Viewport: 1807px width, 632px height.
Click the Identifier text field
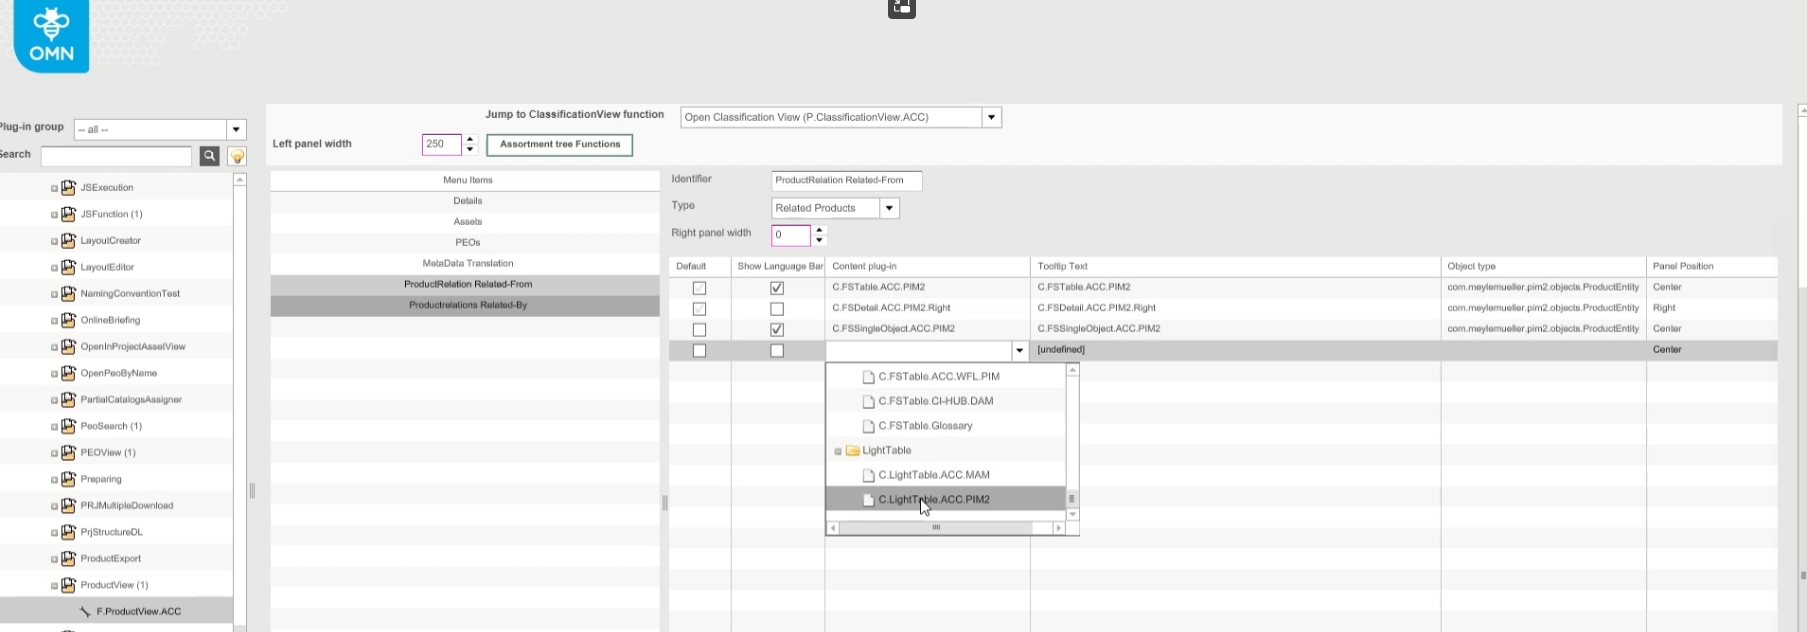click(x=846, y=181)
